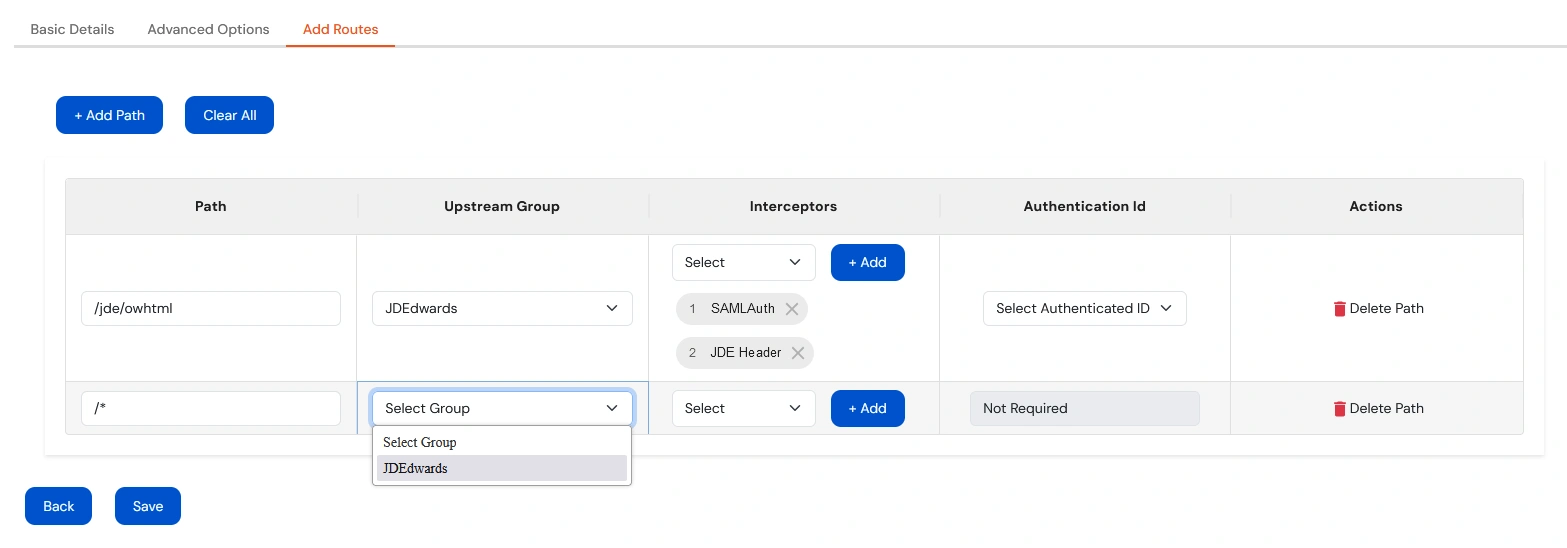Click Delete Path text in /jde/owhtml row
Image resolution: width=1567 pixels, height=548 pixels.
1387,308
